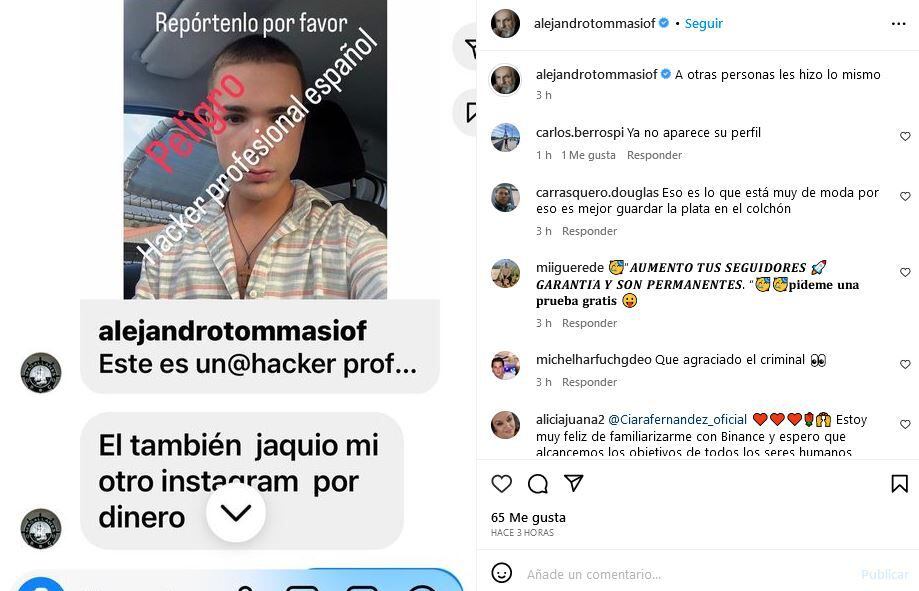Open carlos.berrospi's profile picture

[505, 138]
